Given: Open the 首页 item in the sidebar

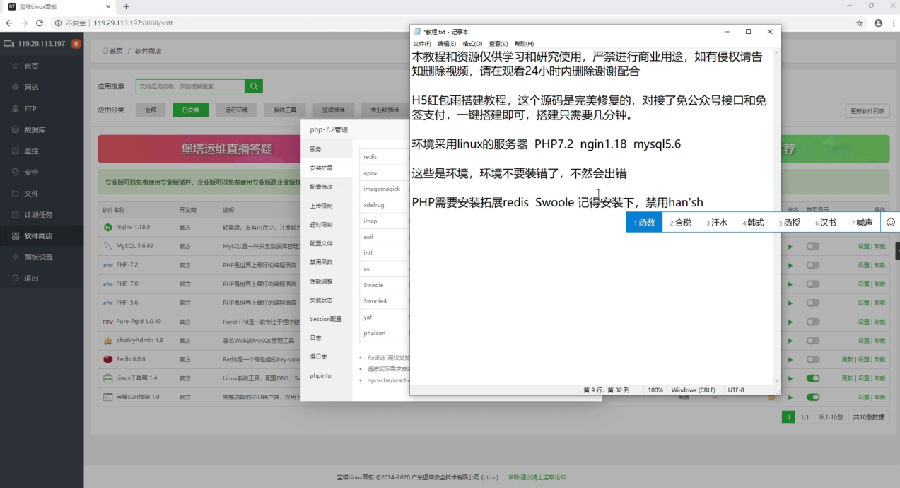Looking at the screenshot, I should click(x=31, y=66).
